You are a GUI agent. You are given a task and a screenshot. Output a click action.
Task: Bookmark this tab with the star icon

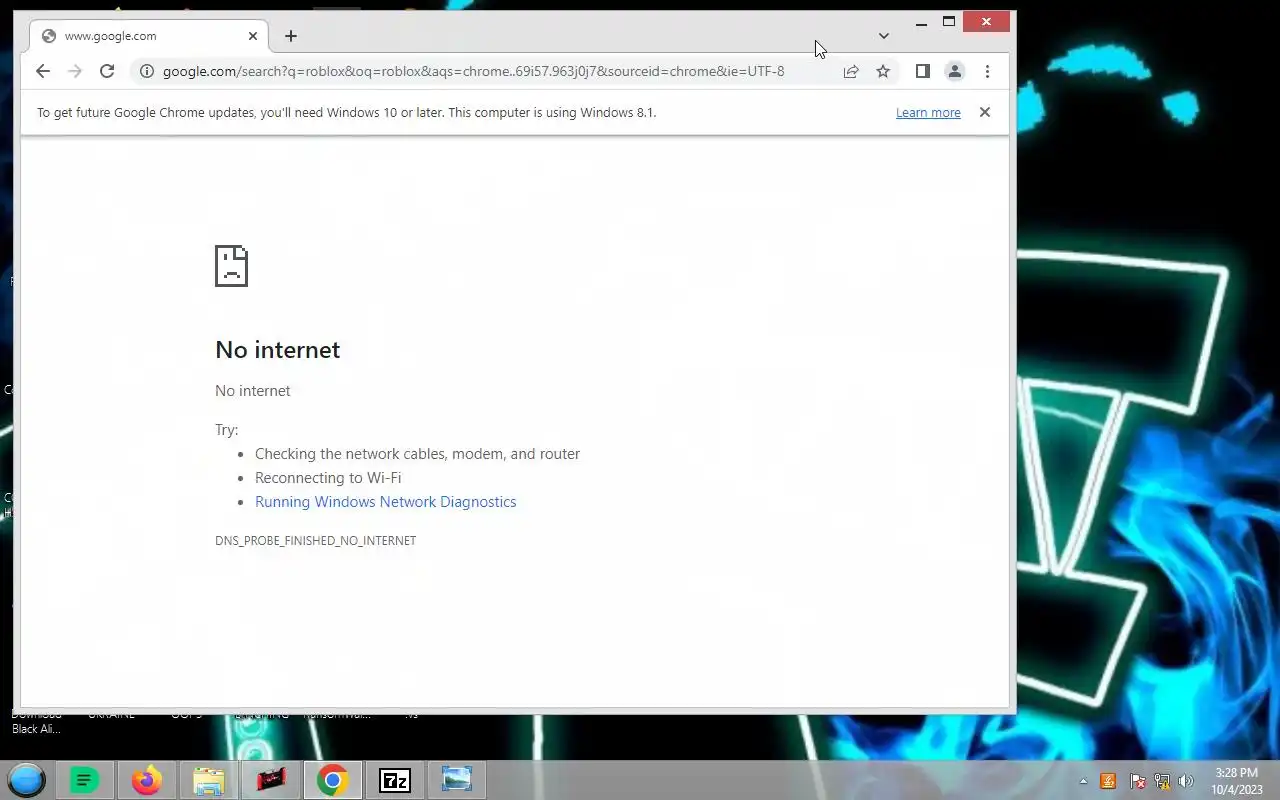point(883,71)
